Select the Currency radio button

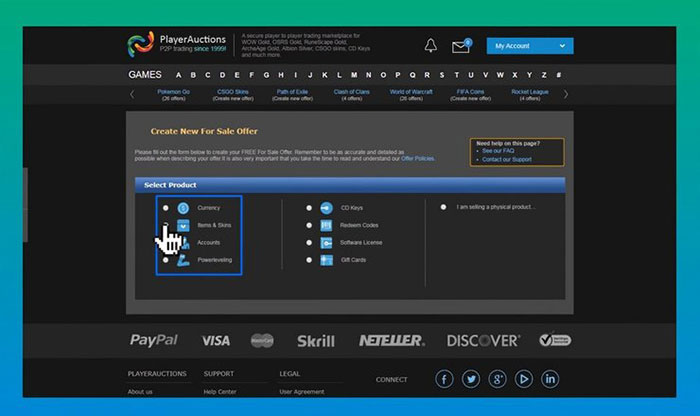[x=166, y=208]
